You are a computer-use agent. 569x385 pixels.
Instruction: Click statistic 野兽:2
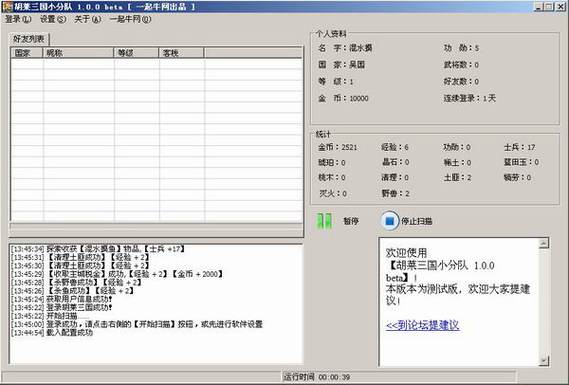pyautogui.click(x=396, y=193)
